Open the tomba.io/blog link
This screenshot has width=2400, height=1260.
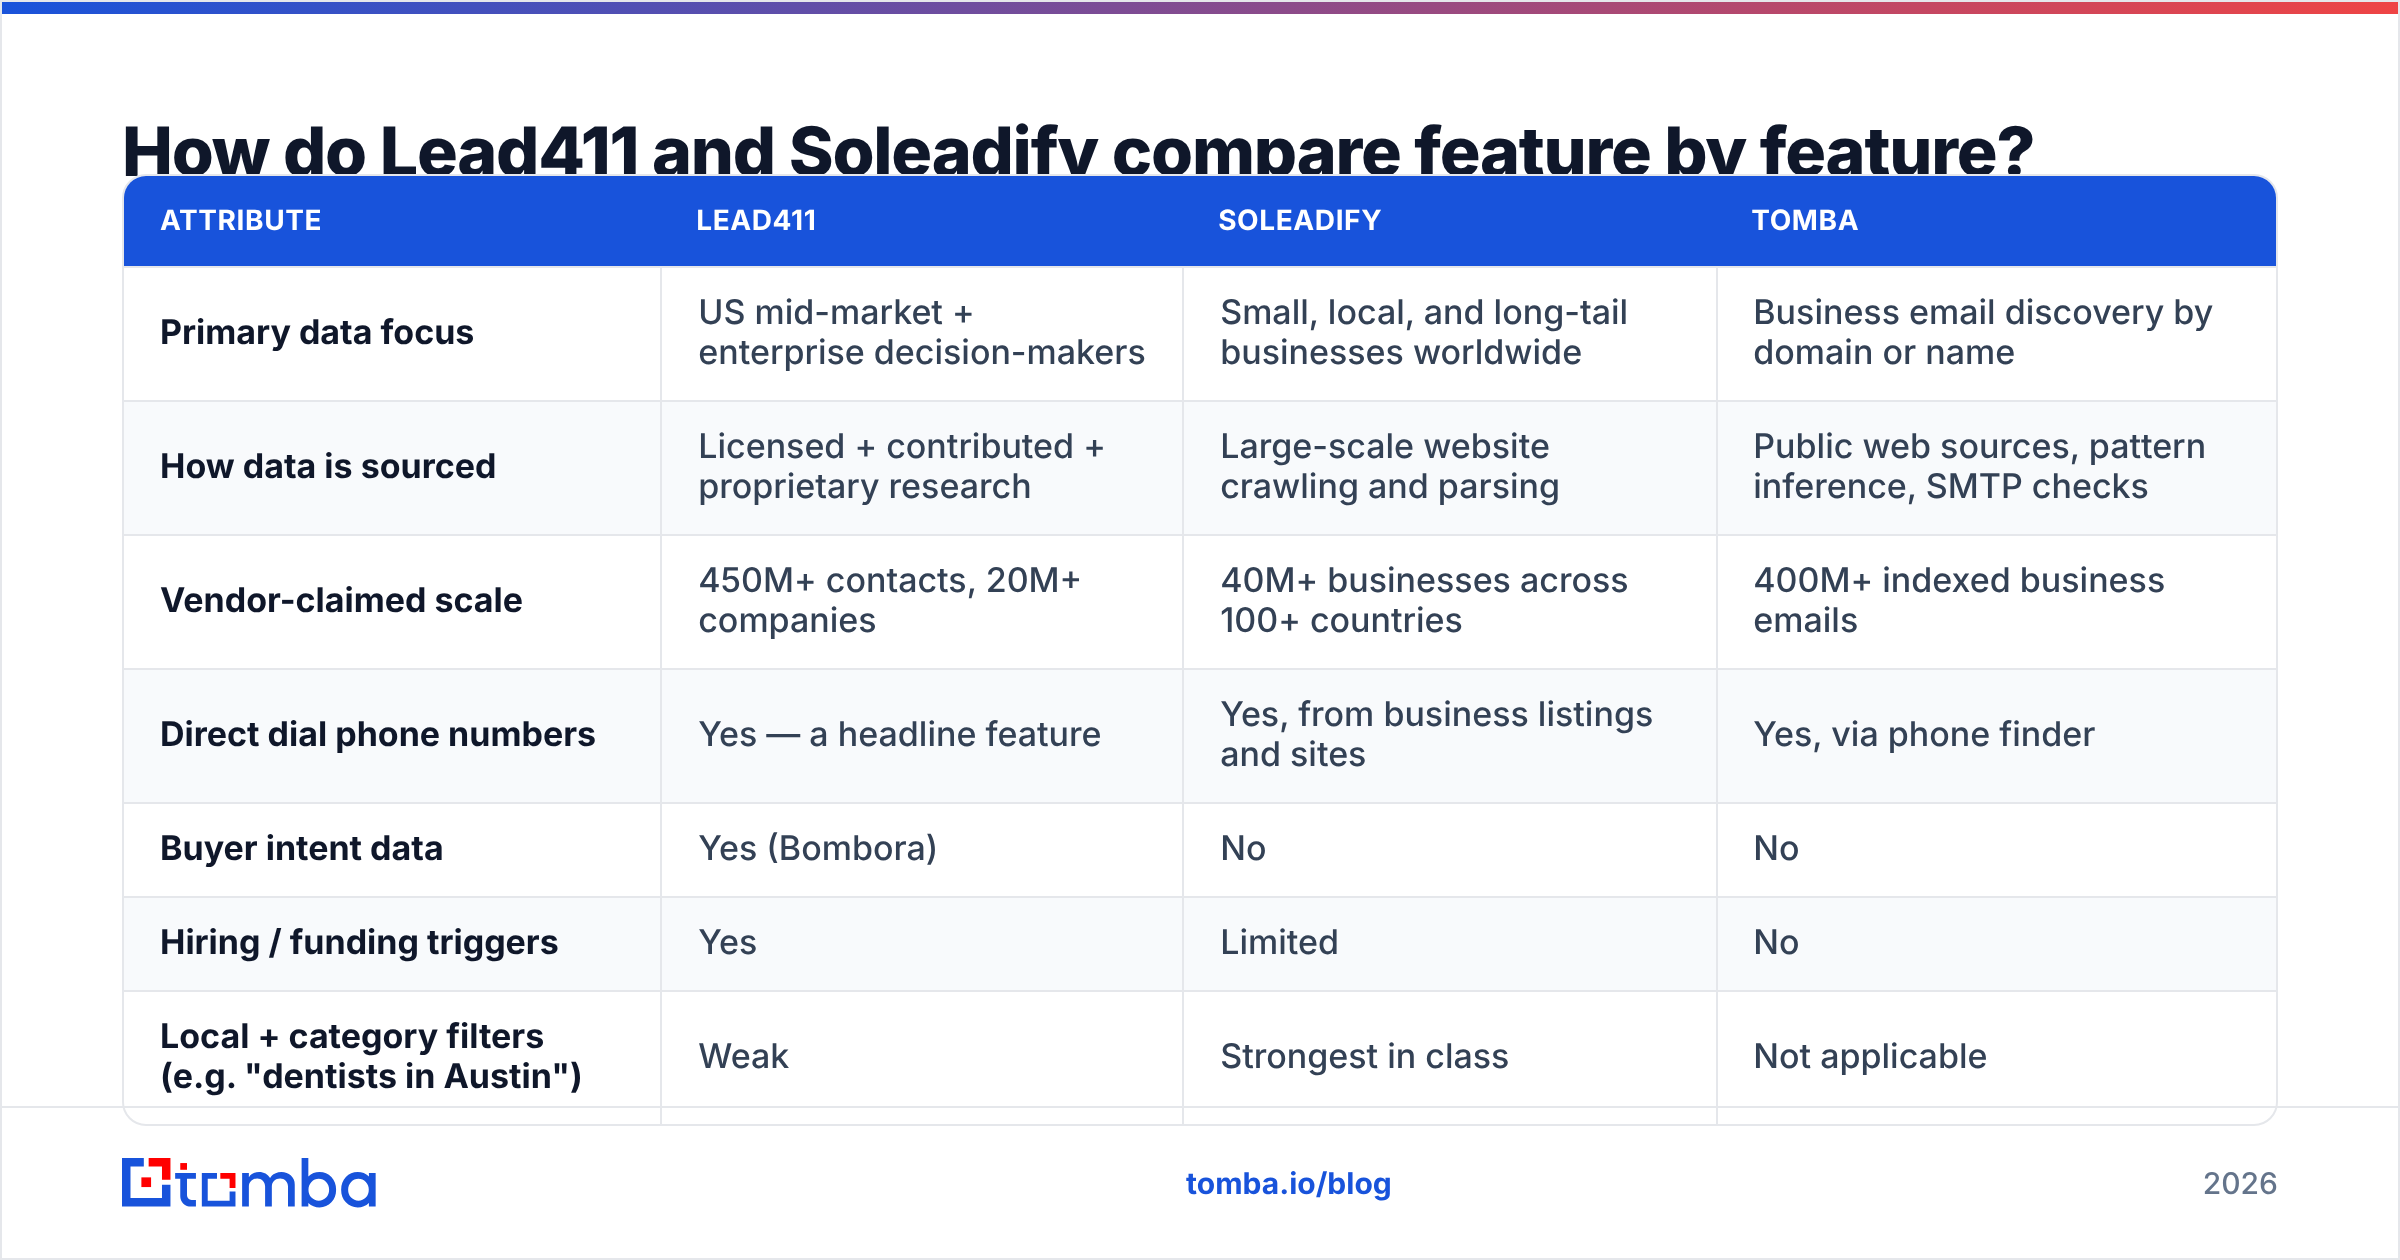click(x=1288, y=1184)
